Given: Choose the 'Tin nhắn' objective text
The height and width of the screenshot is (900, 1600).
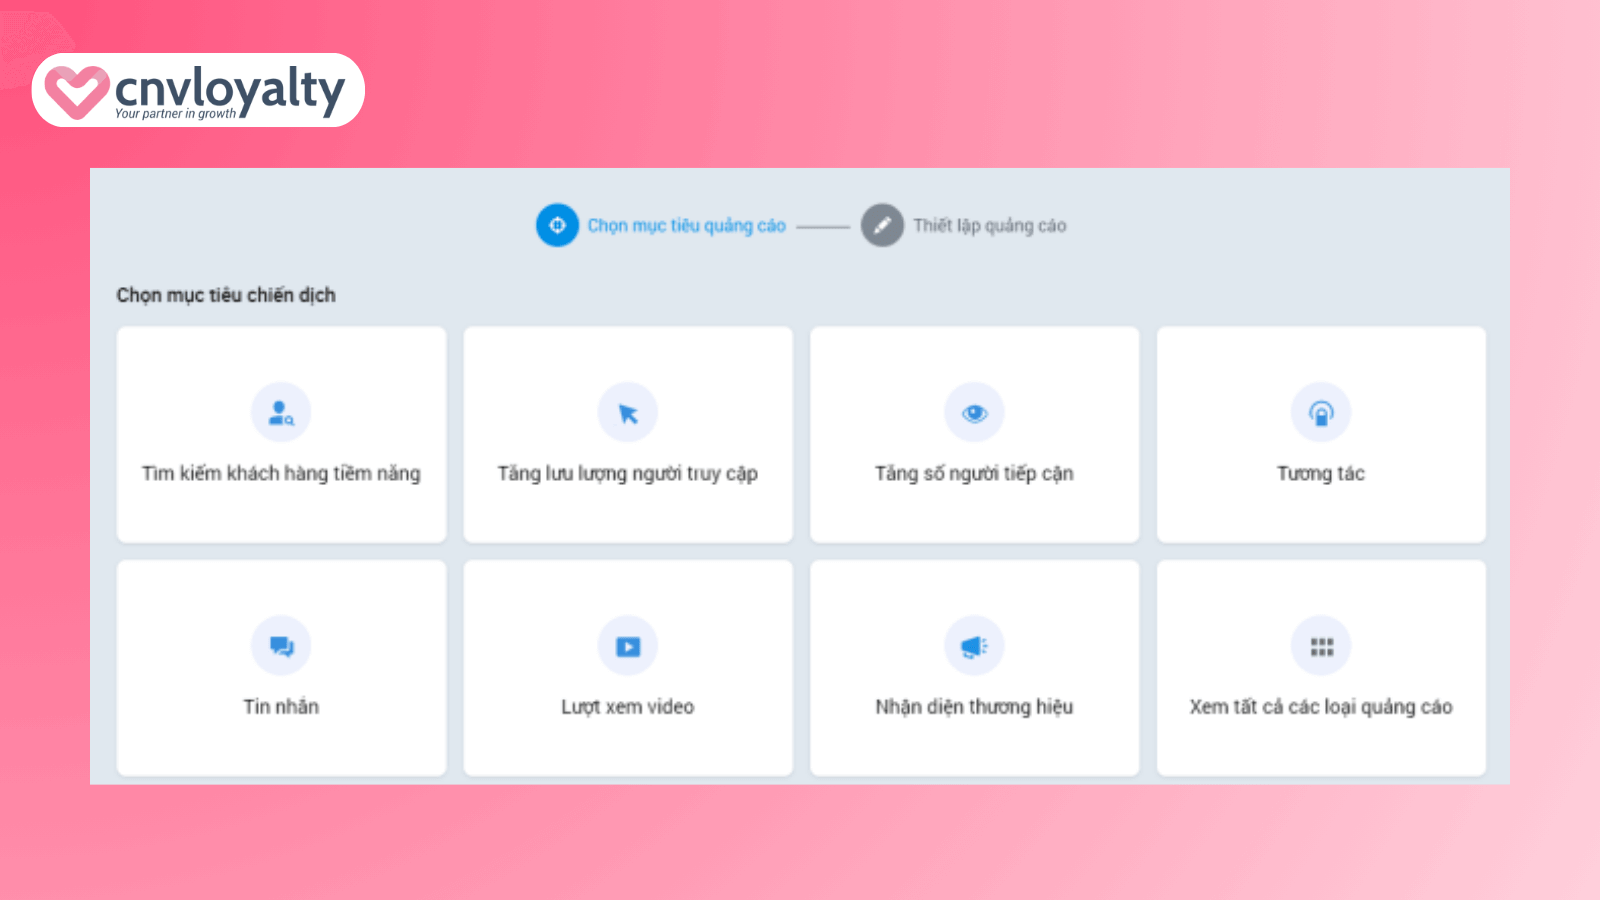Looking at the screenshot, I should click(281, 707).
